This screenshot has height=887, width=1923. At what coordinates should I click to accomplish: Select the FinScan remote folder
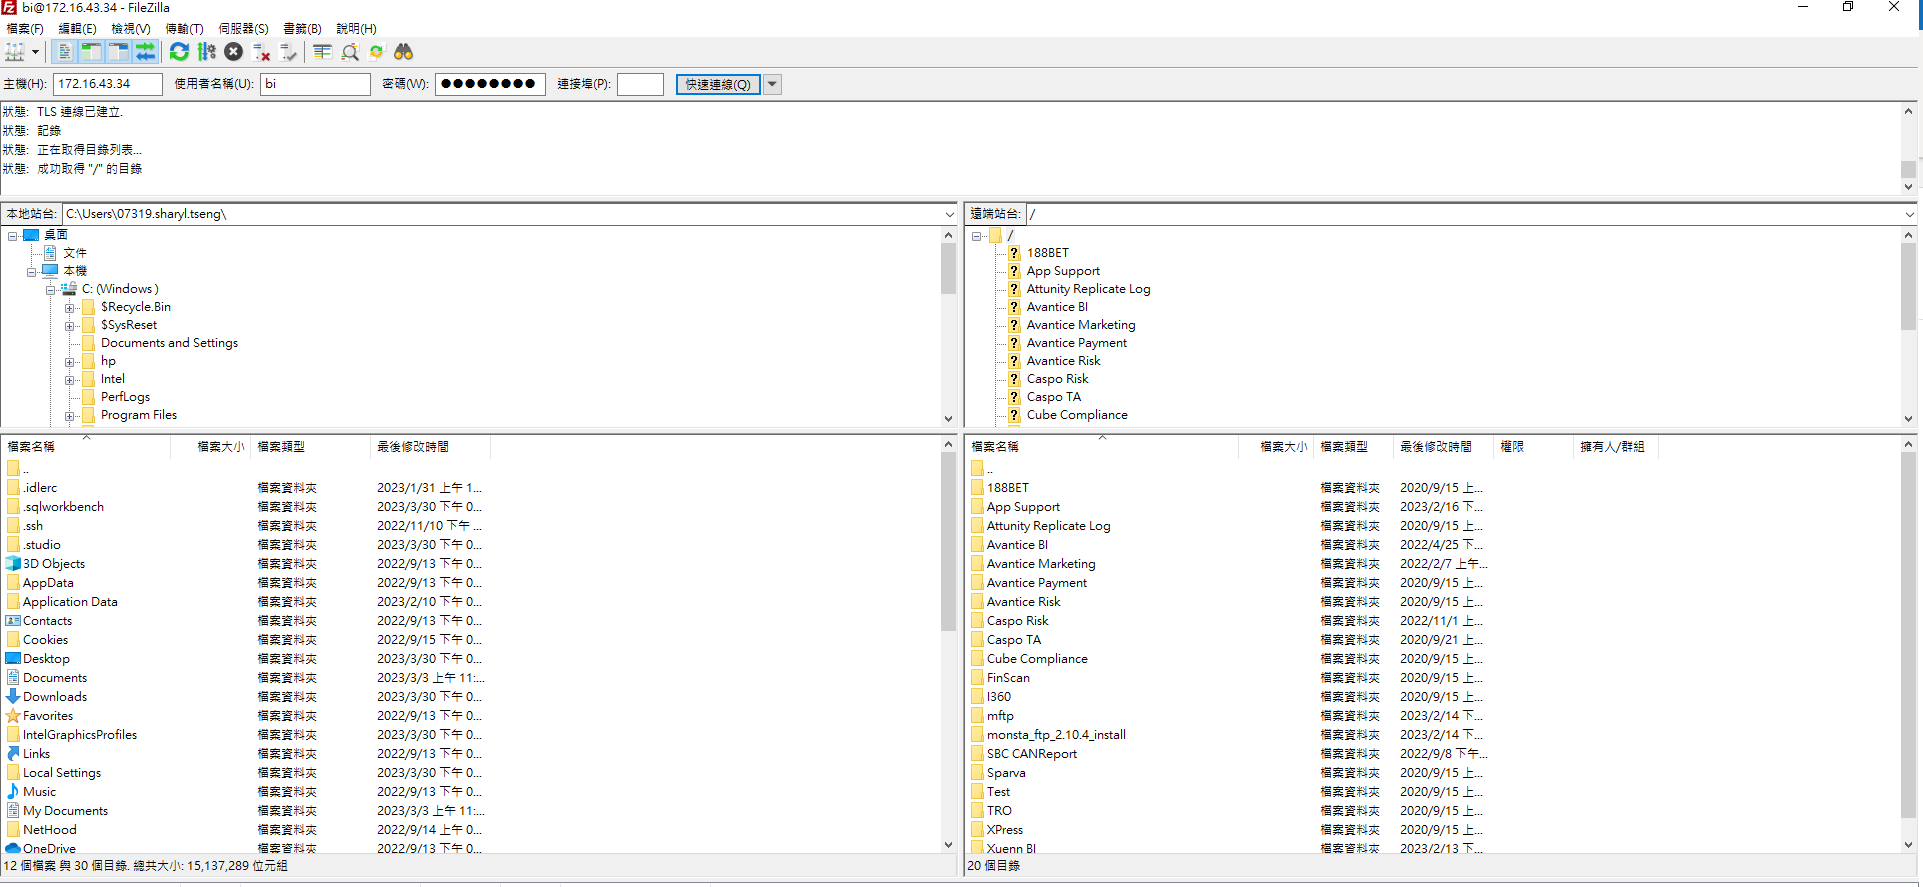(x=1008, y=678)
